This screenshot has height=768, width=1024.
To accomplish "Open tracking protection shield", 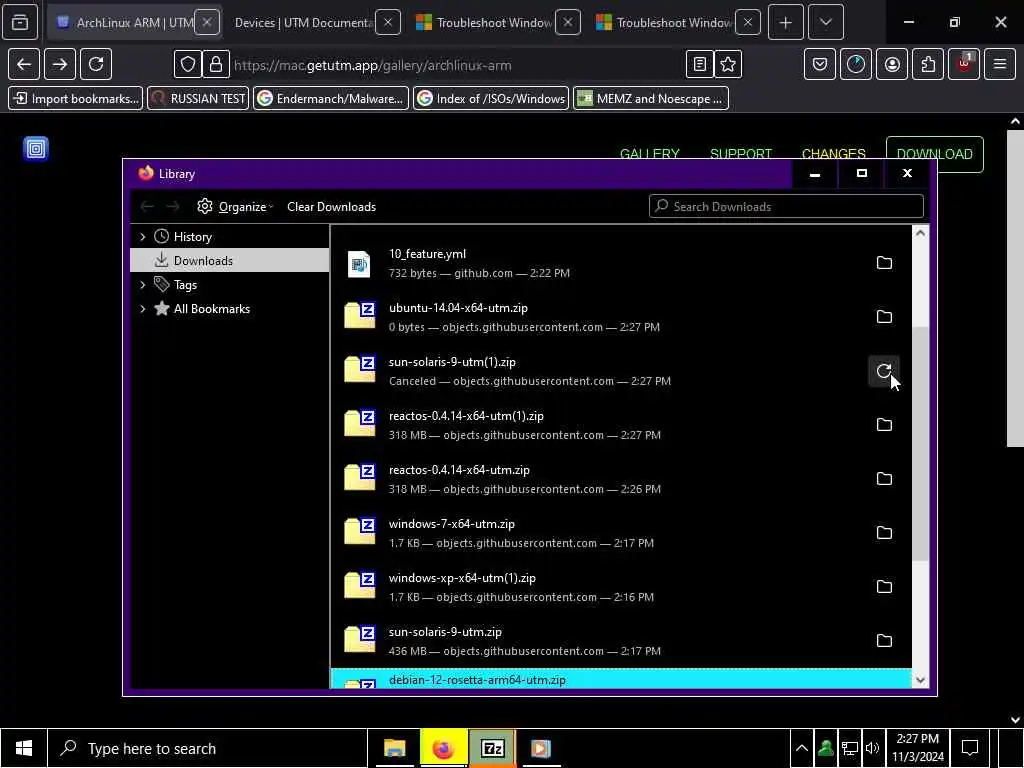I will click(188, 64).
